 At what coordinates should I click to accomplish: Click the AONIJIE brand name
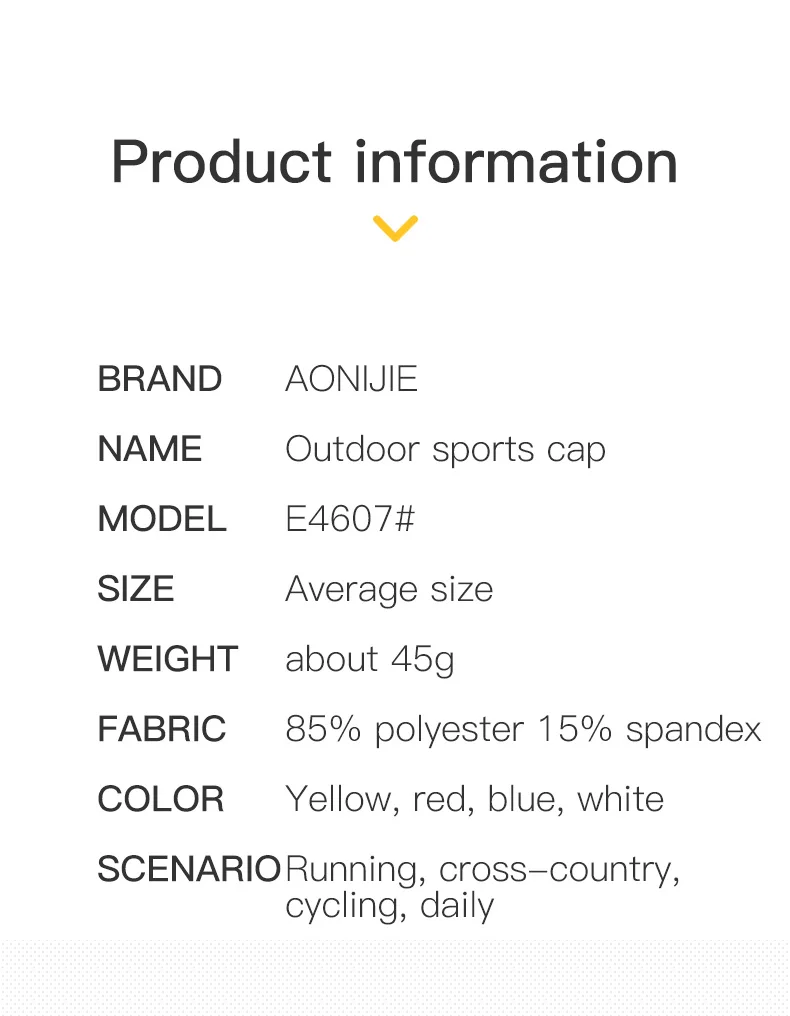point(351,380)
